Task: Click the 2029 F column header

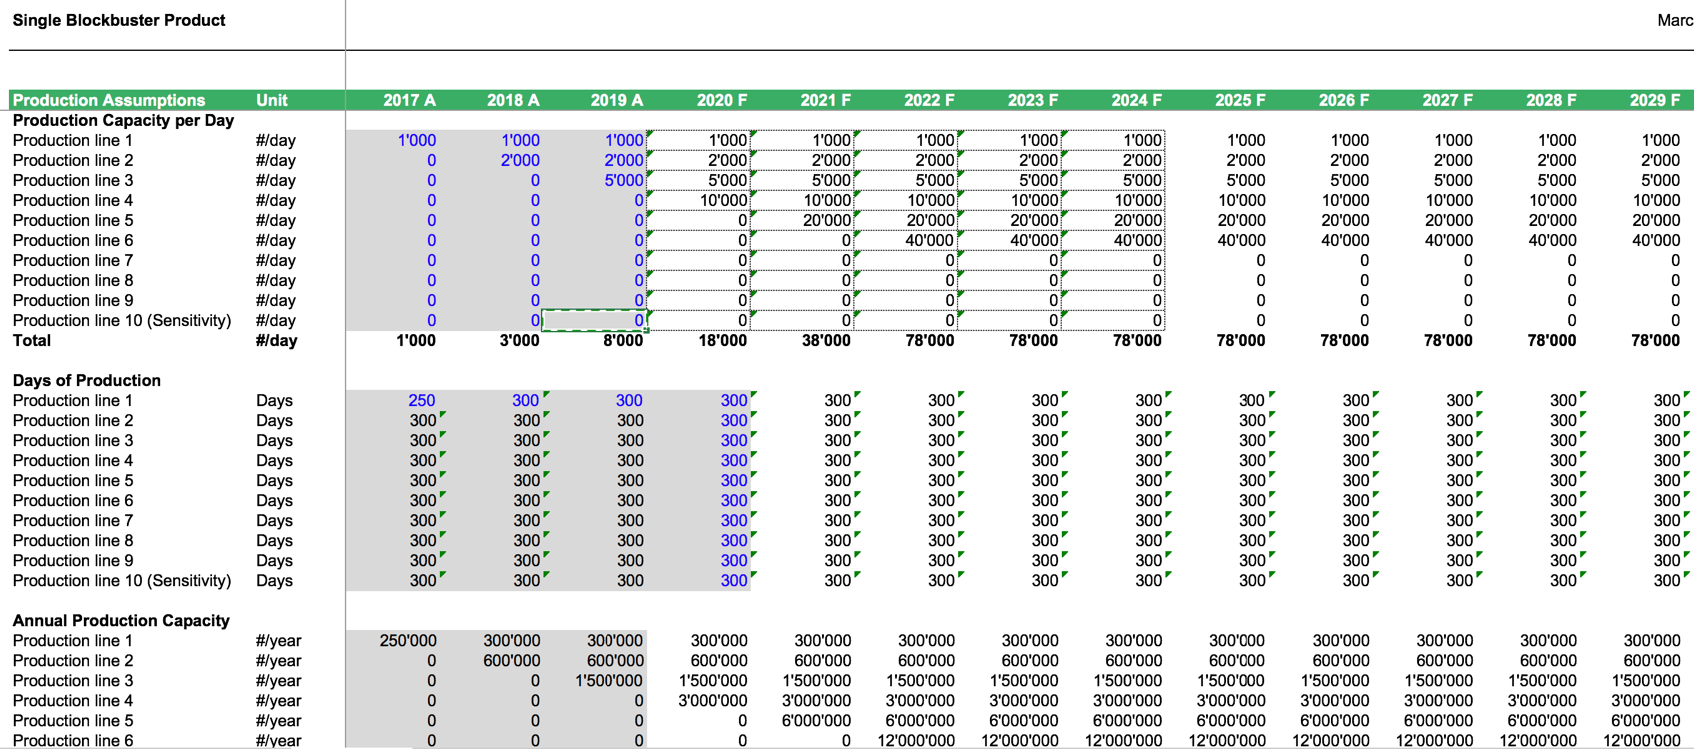Action: (x=1655, y=100)
